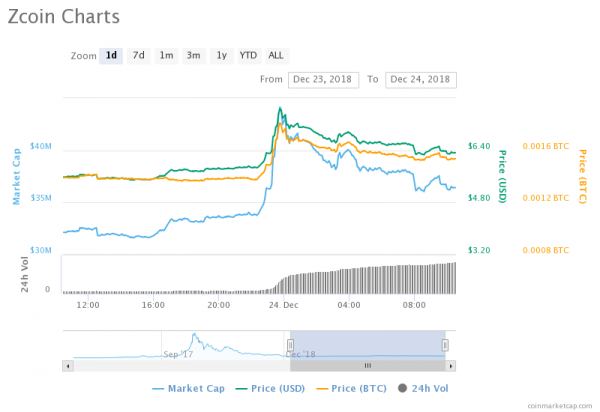The width and height of the screenshot is (600, 412).
Task: Click the Dec '18 navigator label
Action: (301, 354)
